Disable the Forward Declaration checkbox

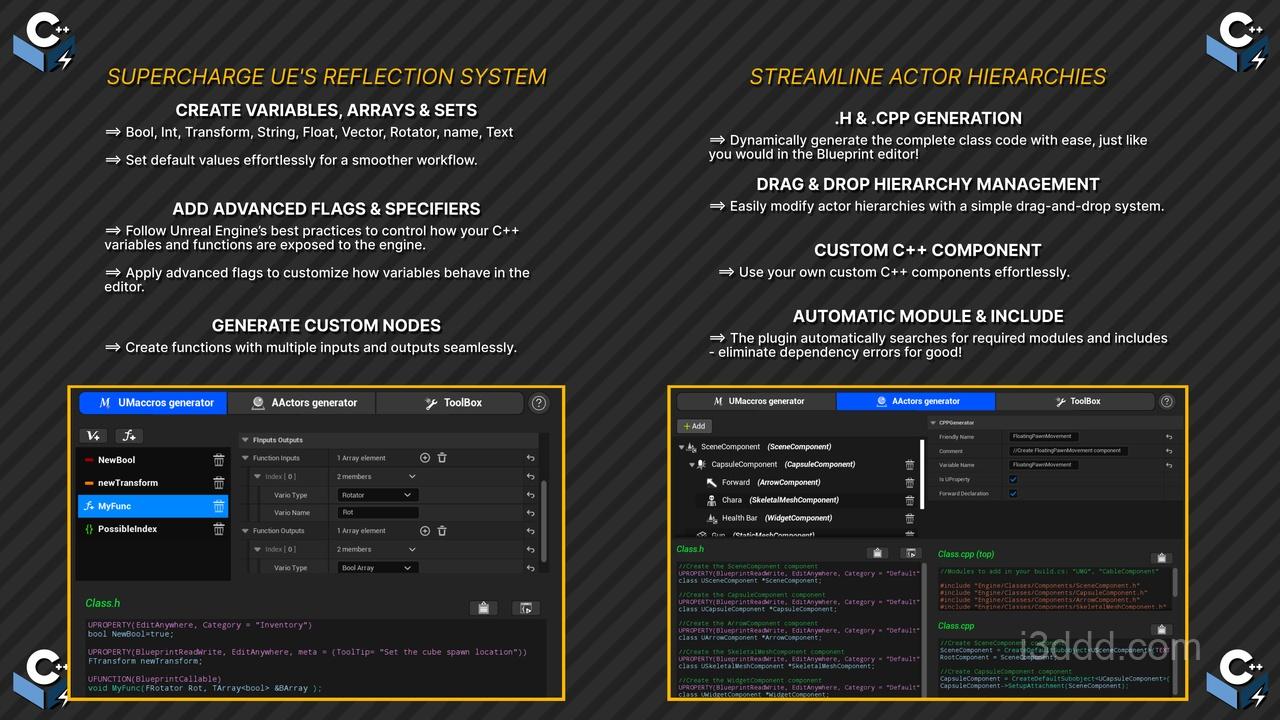coord(1013,493)
